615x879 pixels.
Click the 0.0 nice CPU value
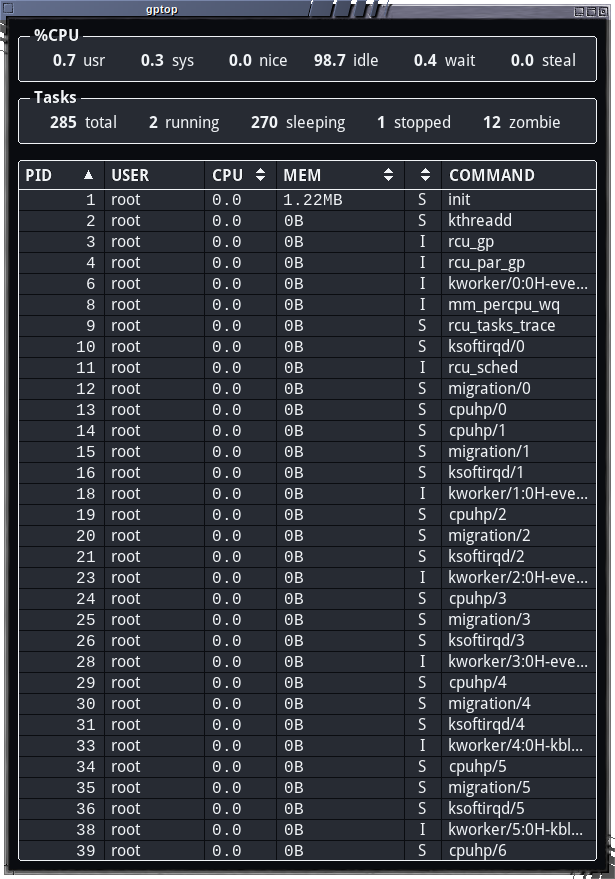click(x=258, y=61)
